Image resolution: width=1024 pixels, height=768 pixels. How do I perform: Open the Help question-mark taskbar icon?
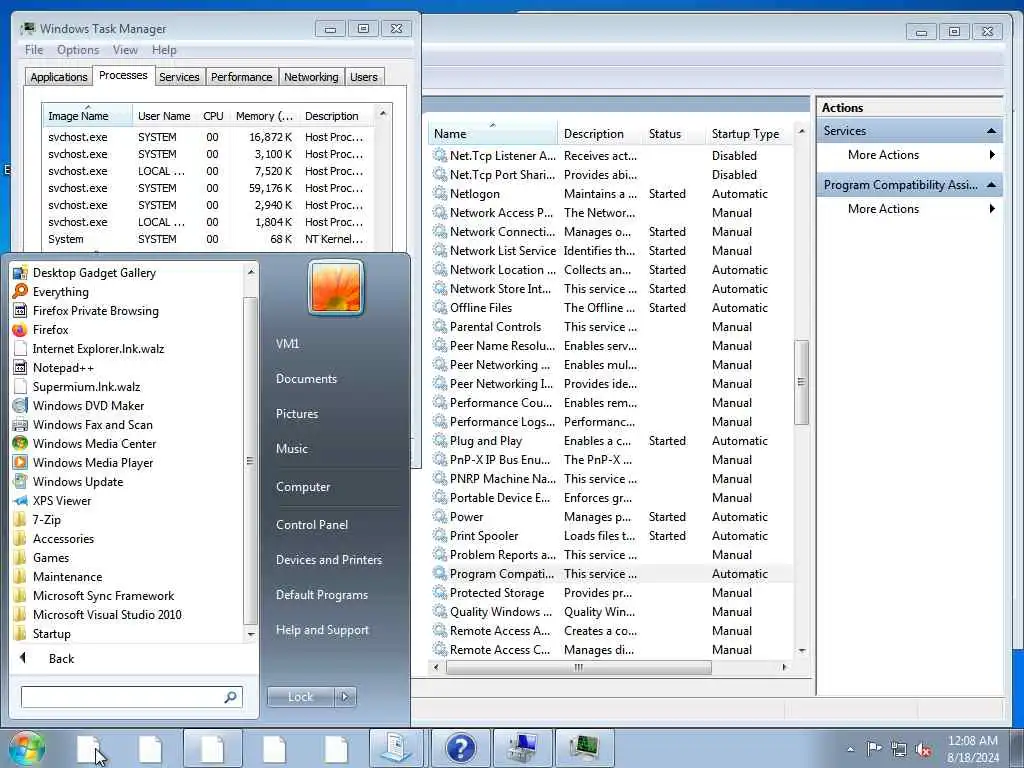460,748
